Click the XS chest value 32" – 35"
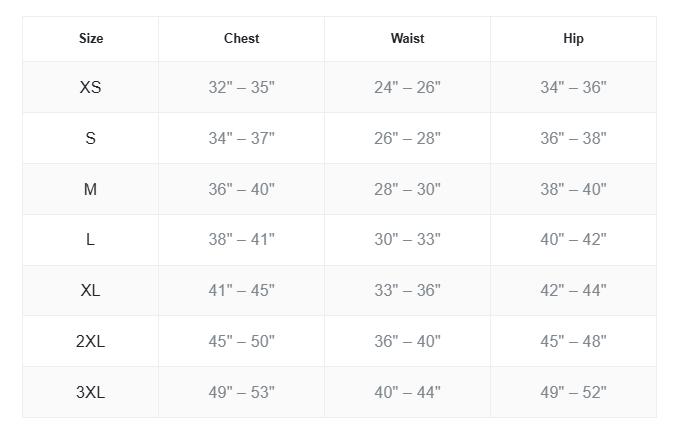 (241, 88)
